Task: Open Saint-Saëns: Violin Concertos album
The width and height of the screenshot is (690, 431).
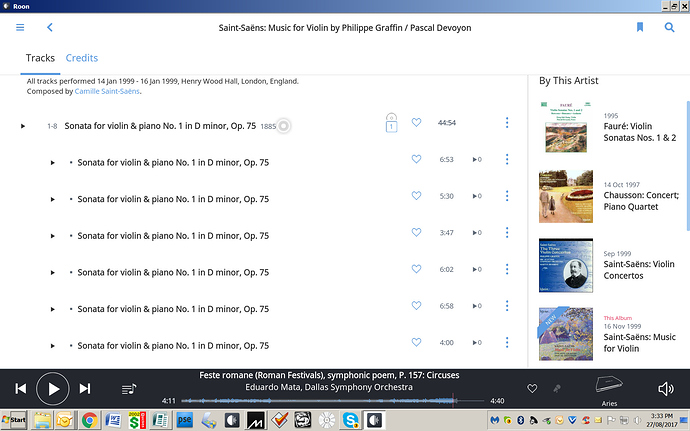Action: click(x=639, y=270)
